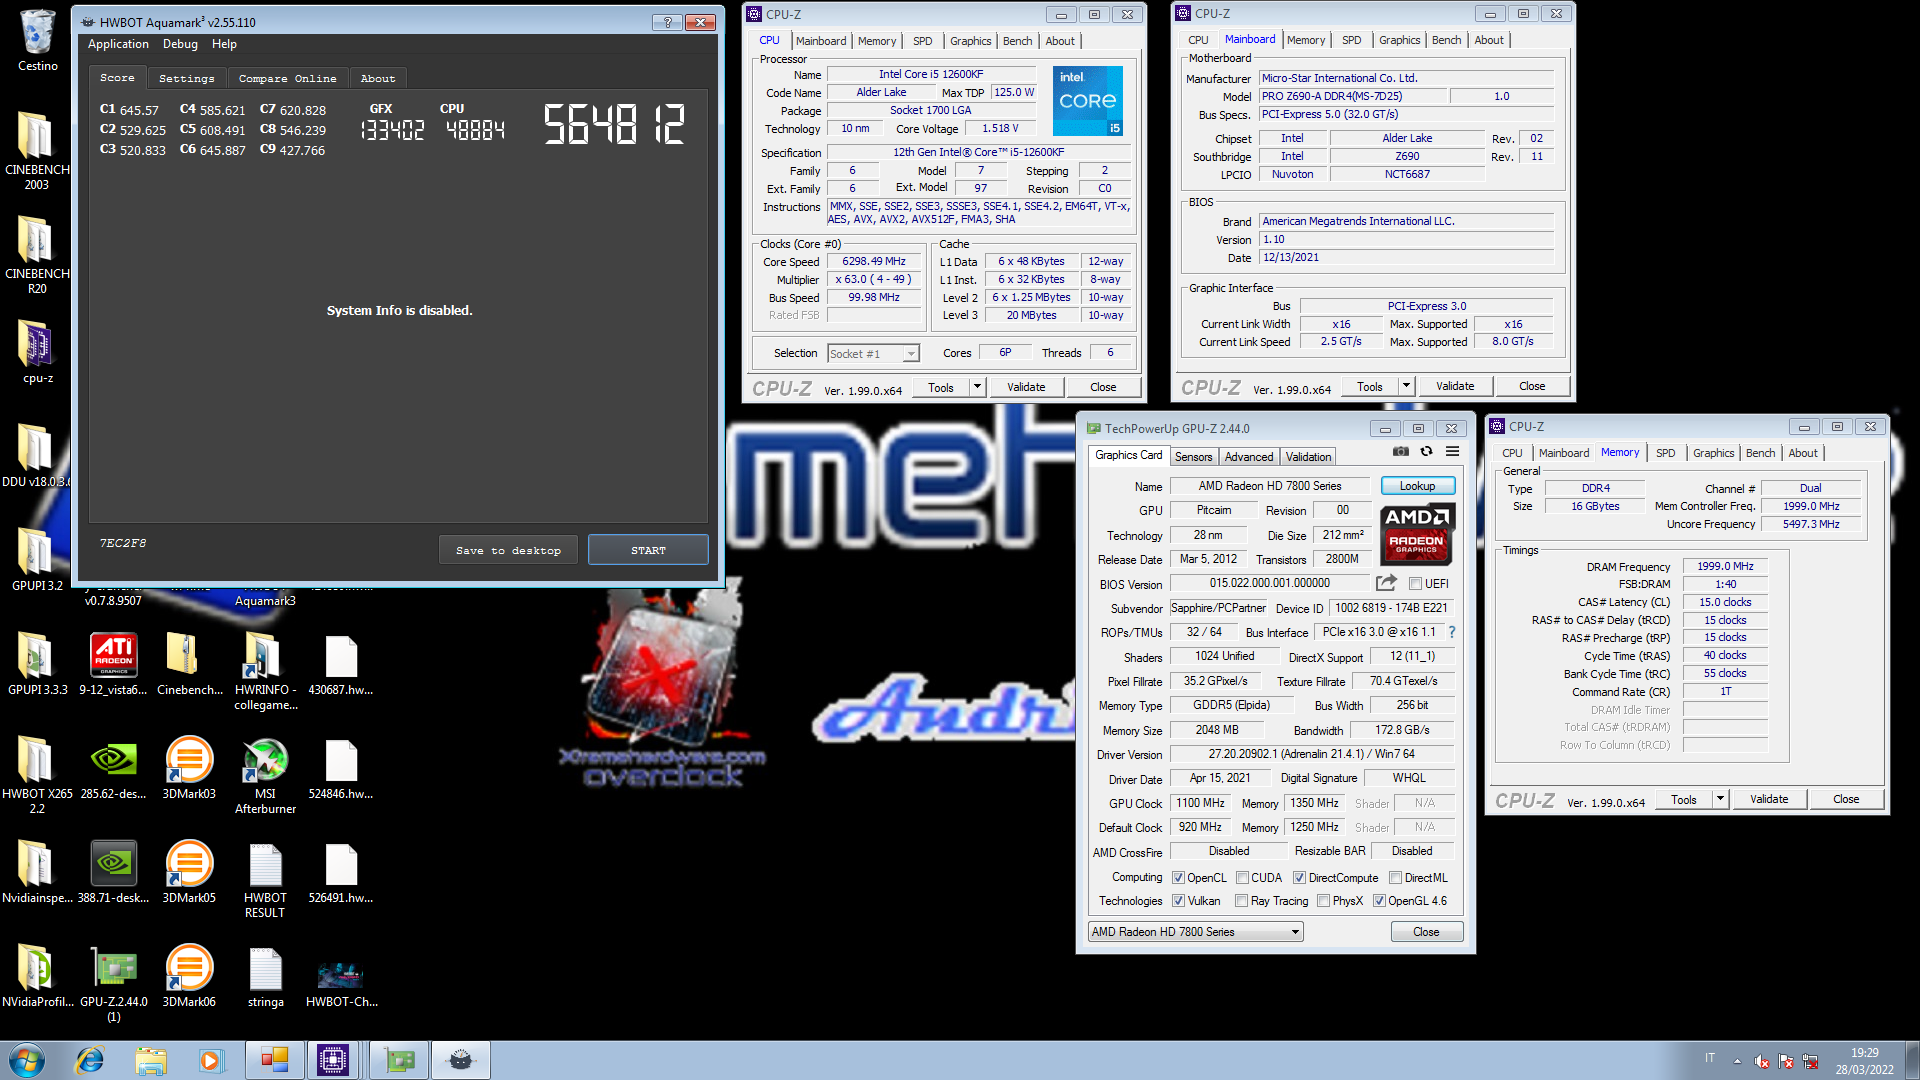Viewport: 1920px width, 1080px height.
Task: Expand Tools arrow in CPU-Z Memory window
Action: point(1720,799)
